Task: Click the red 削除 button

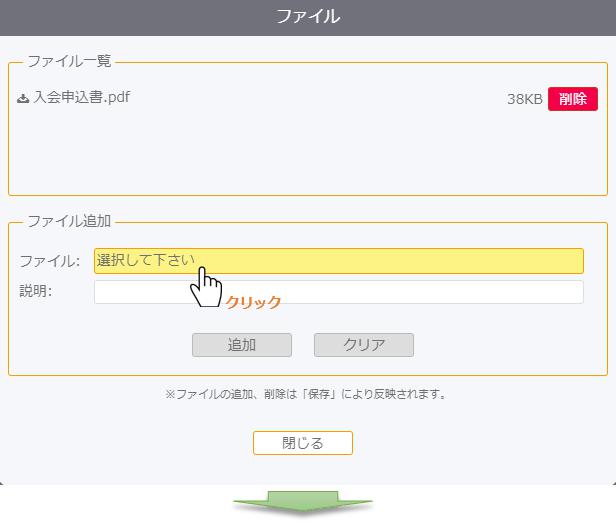Action: point(573,99)
